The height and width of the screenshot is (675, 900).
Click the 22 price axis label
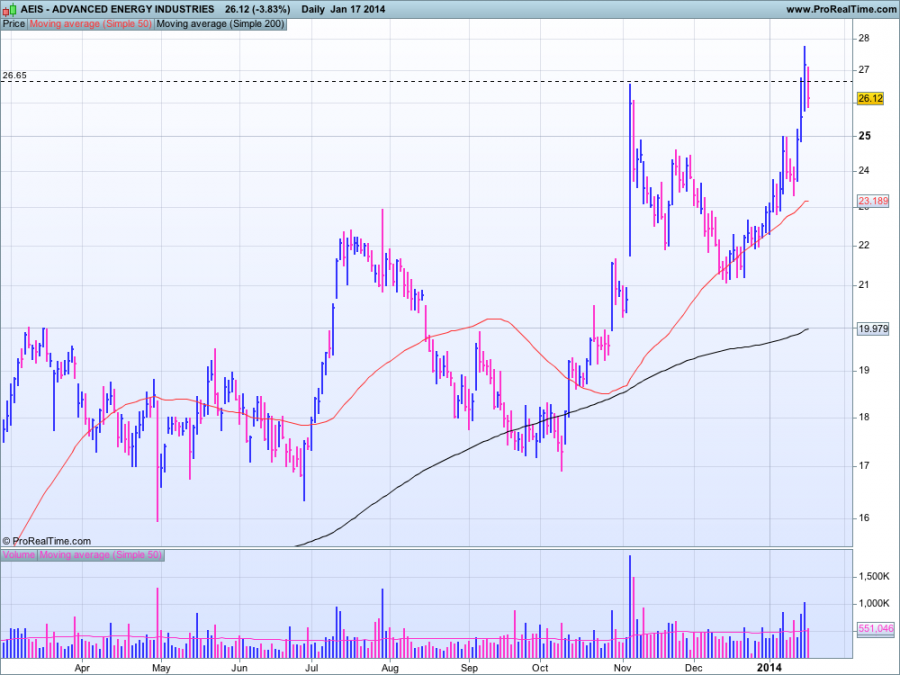pyautogui.click(x=864, y=245)
